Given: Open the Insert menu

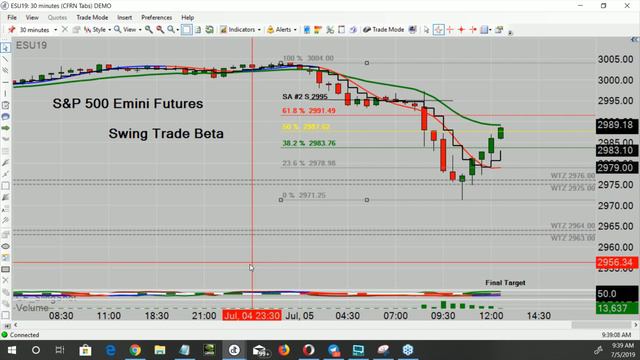Looking at the screenshot, I should click(x=124, y=18).
